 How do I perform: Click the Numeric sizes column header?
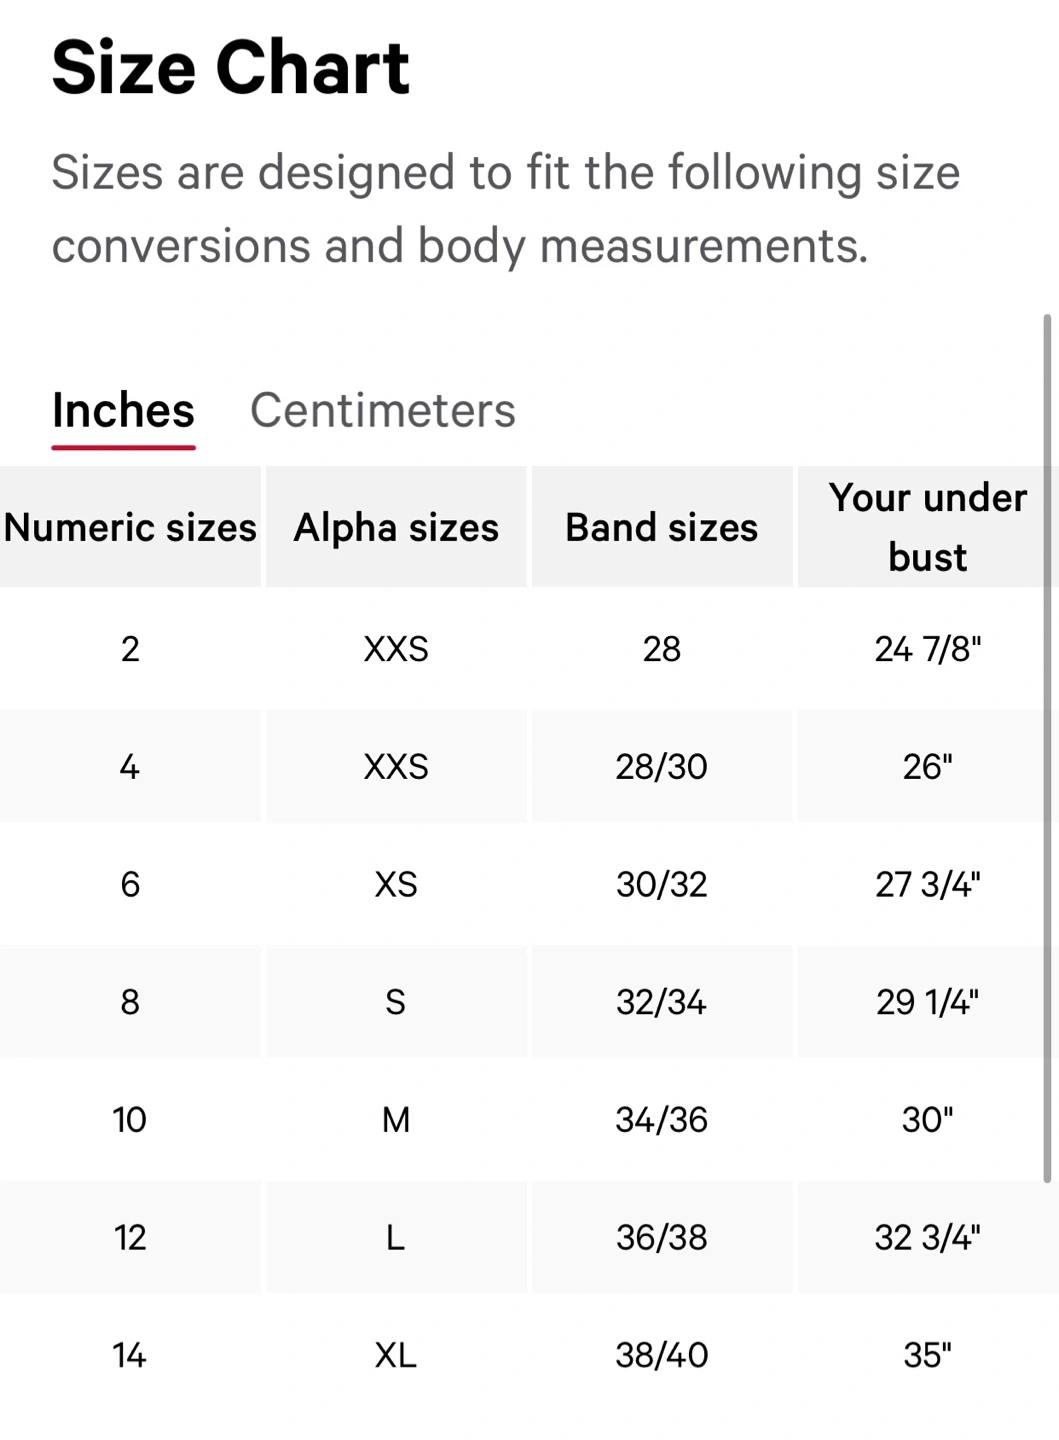coord(130,527)
